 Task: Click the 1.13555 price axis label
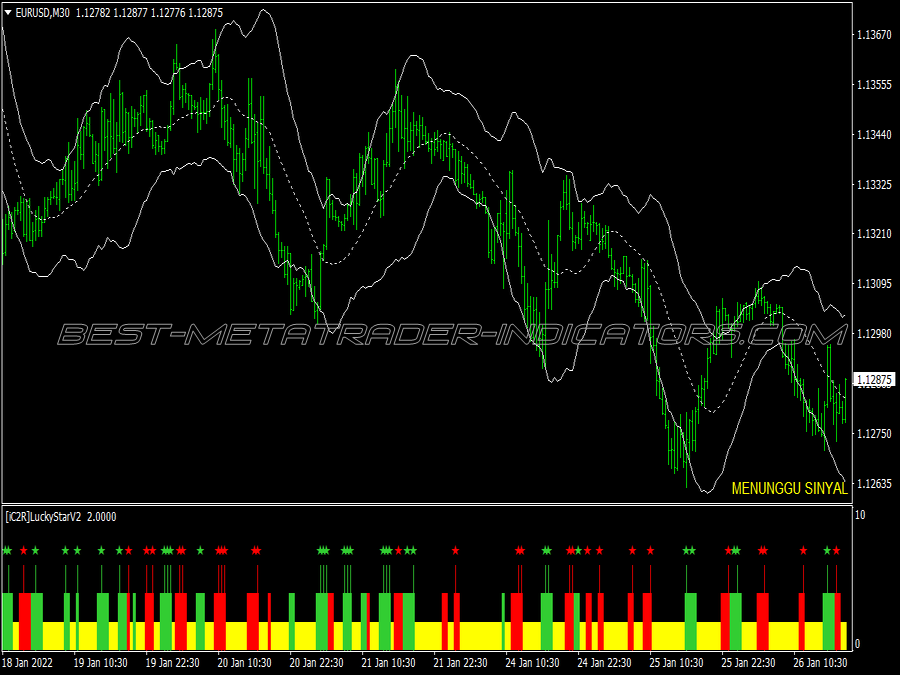[x=874, y=85]
